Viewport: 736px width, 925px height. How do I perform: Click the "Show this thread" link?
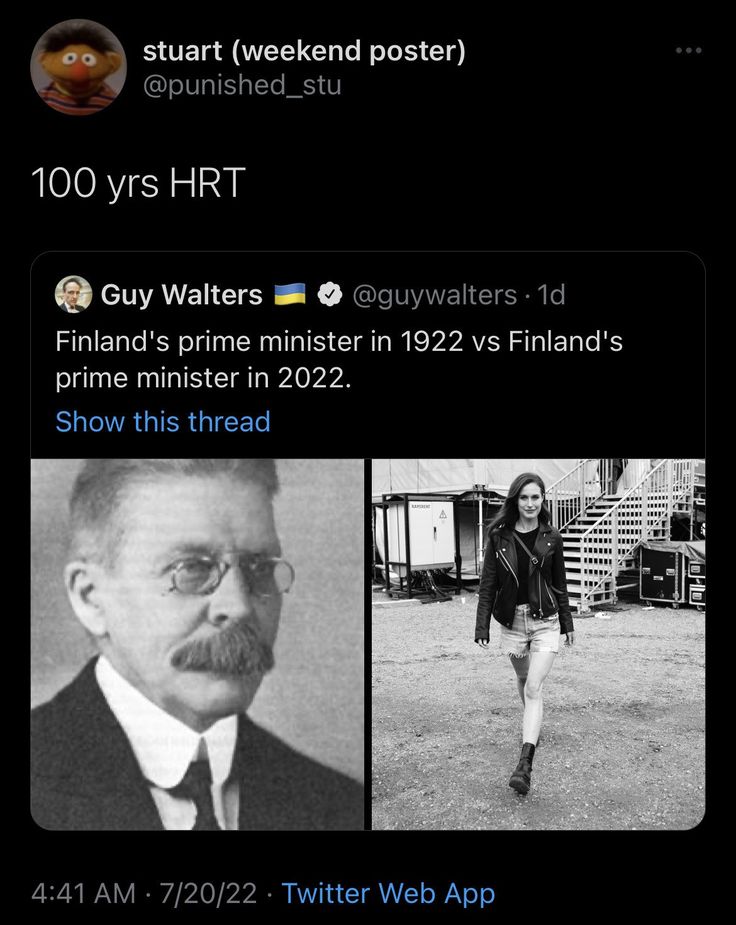(x=163, y=422)
